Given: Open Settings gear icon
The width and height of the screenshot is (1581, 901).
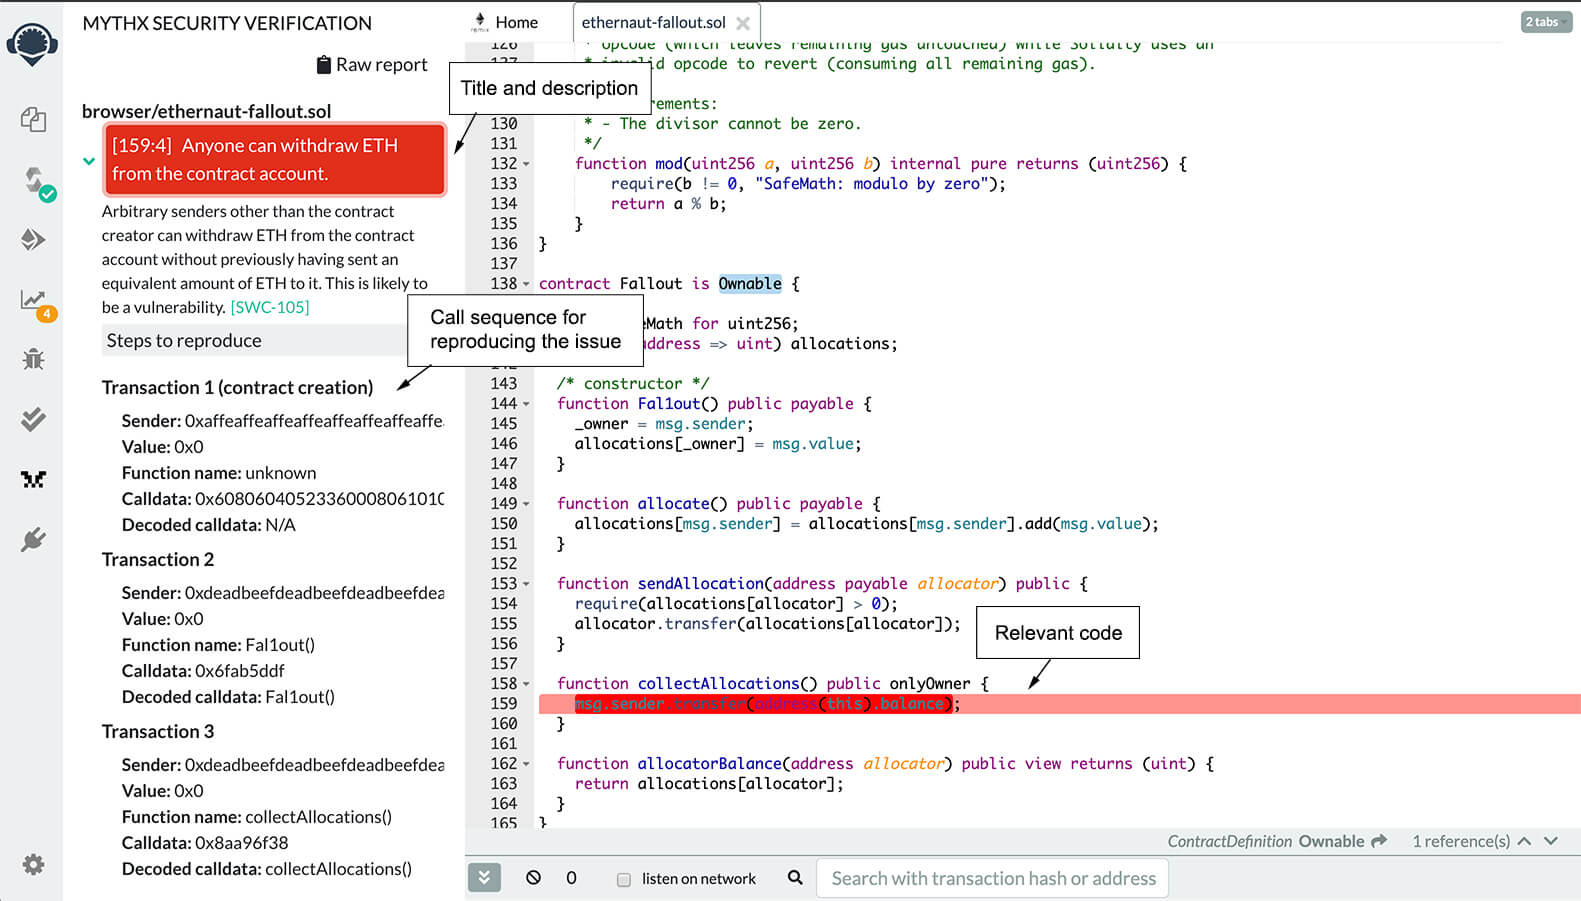Looking at the screenshot, I should [33, 864].
